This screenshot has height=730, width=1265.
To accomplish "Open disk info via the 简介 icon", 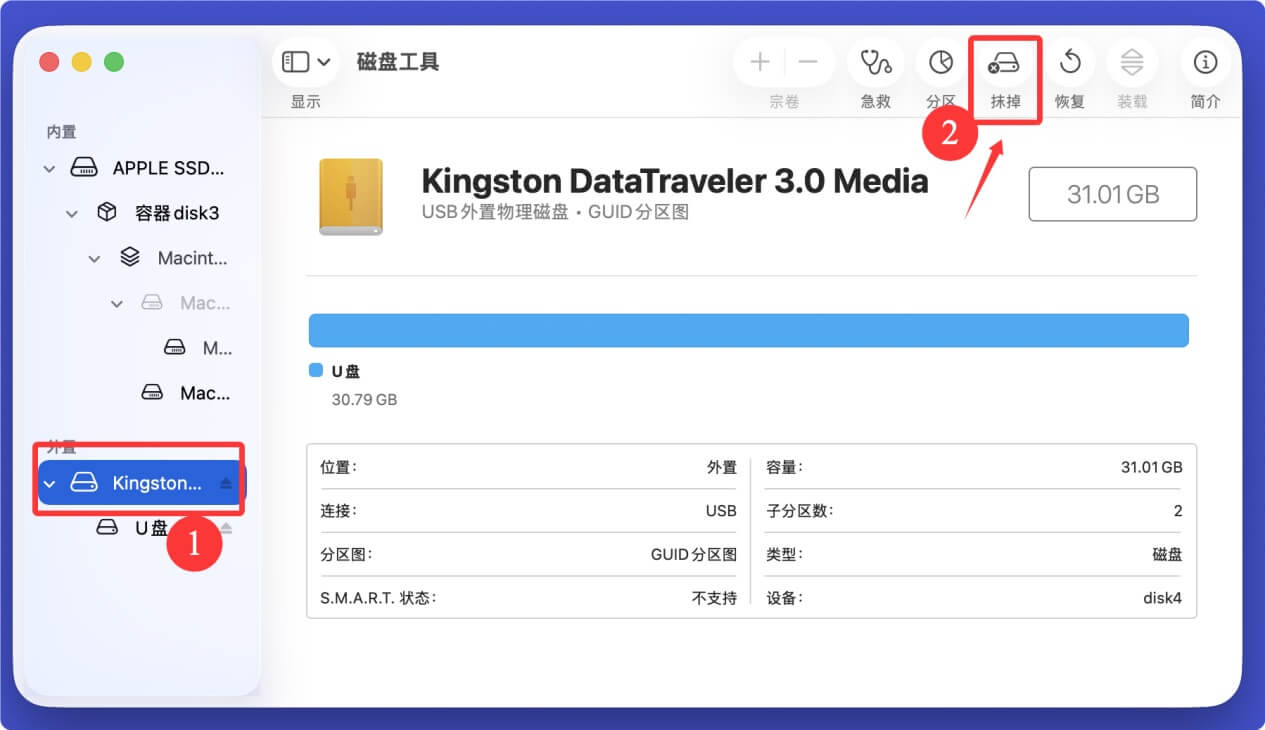I will coord(1204,62).
